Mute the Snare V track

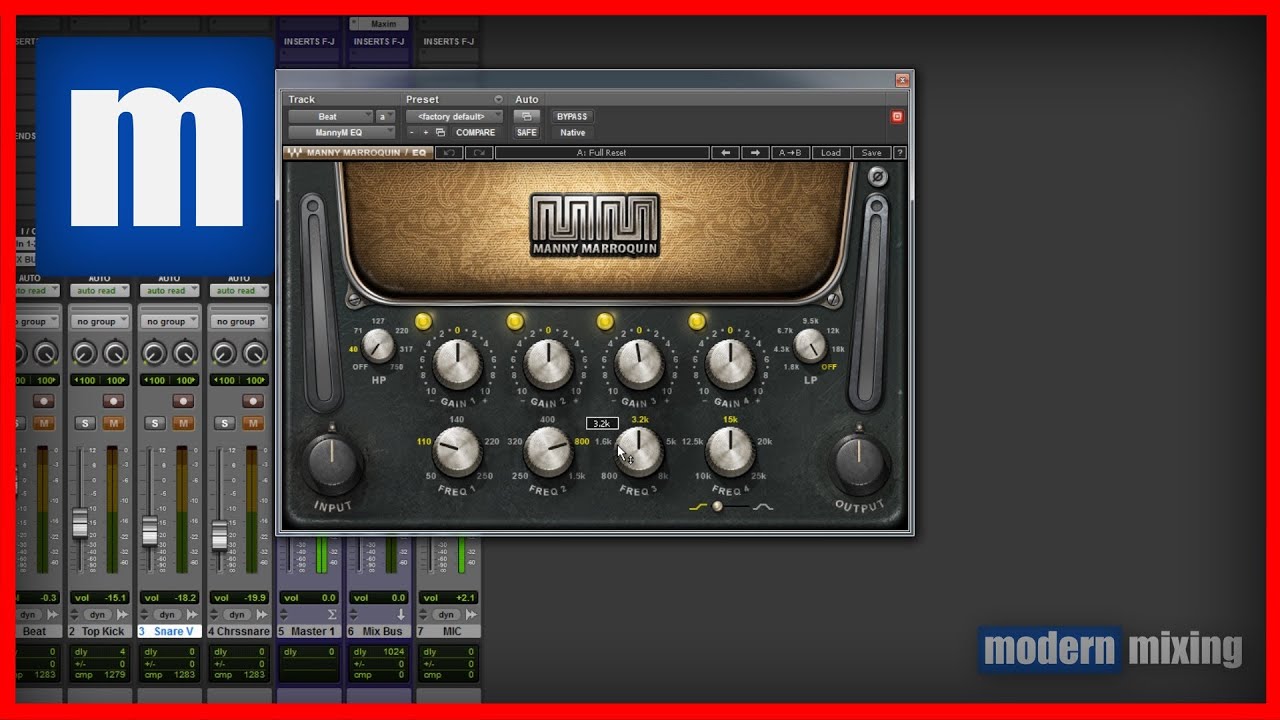183,423
